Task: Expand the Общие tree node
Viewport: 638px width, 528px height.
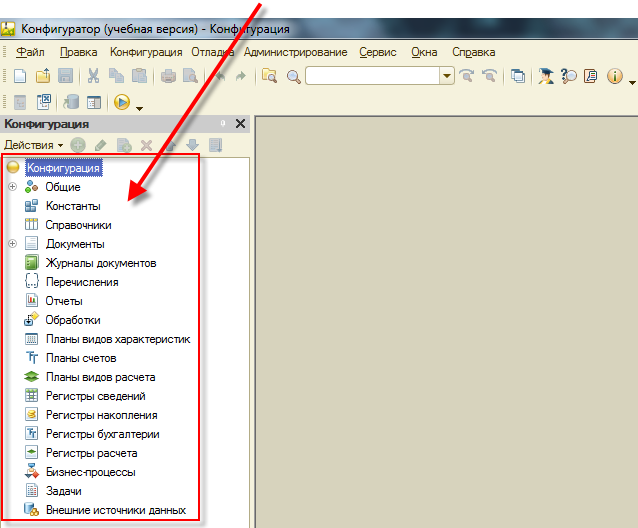Action: tap(12, 187)
